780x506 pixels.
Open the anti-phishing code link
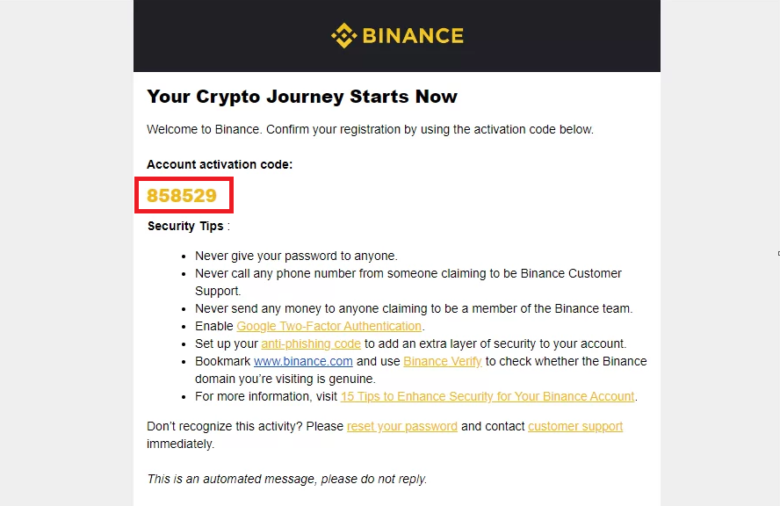[x=311, y=344]
